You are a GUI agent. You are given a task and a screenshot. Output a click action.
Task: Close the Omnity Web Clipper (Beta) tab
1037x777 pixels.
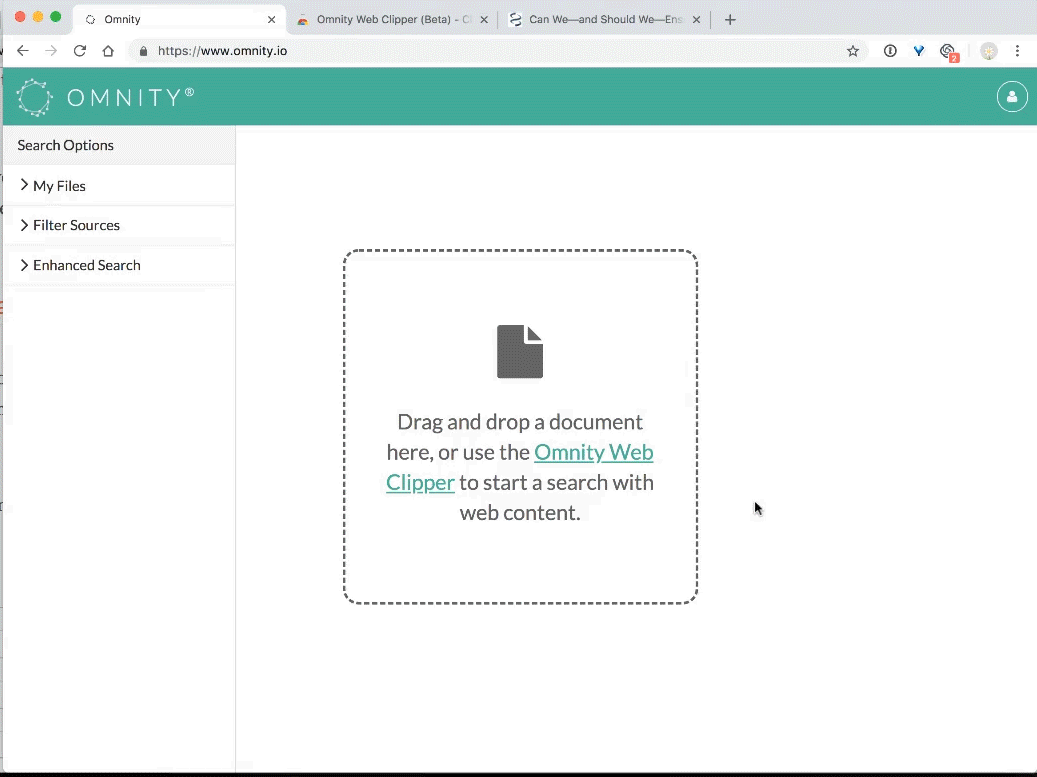coord(484,20)
